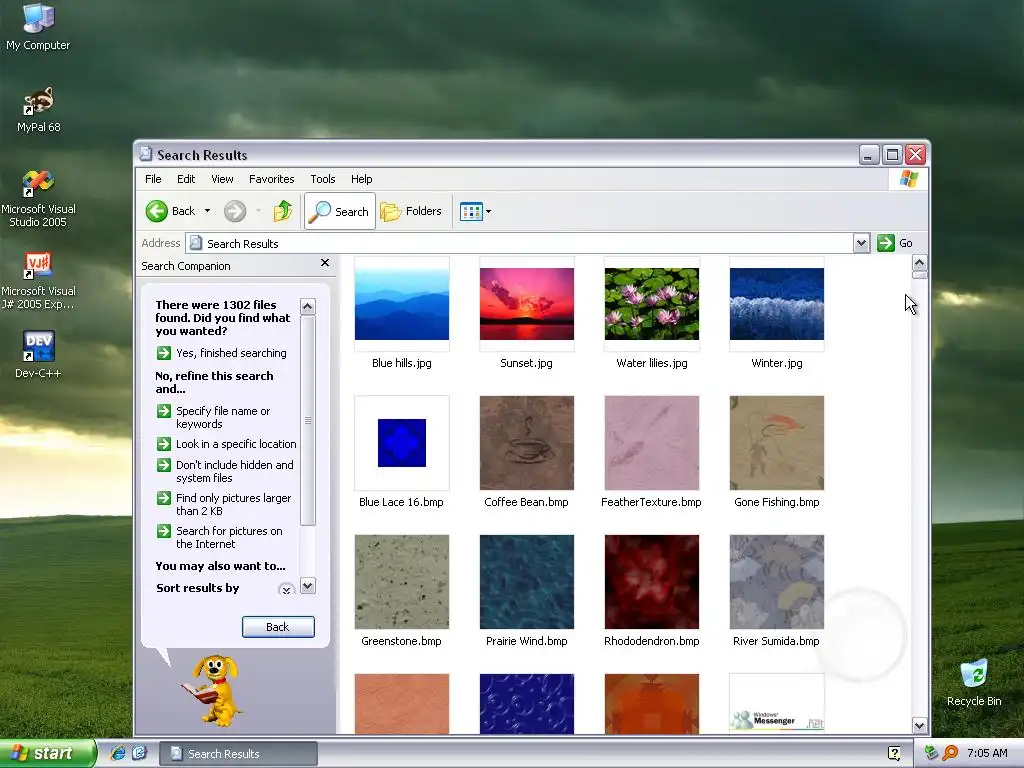Viewport: 1024px width, 768px height.
Task: Open the Tools menu
Action: [323, 179]
